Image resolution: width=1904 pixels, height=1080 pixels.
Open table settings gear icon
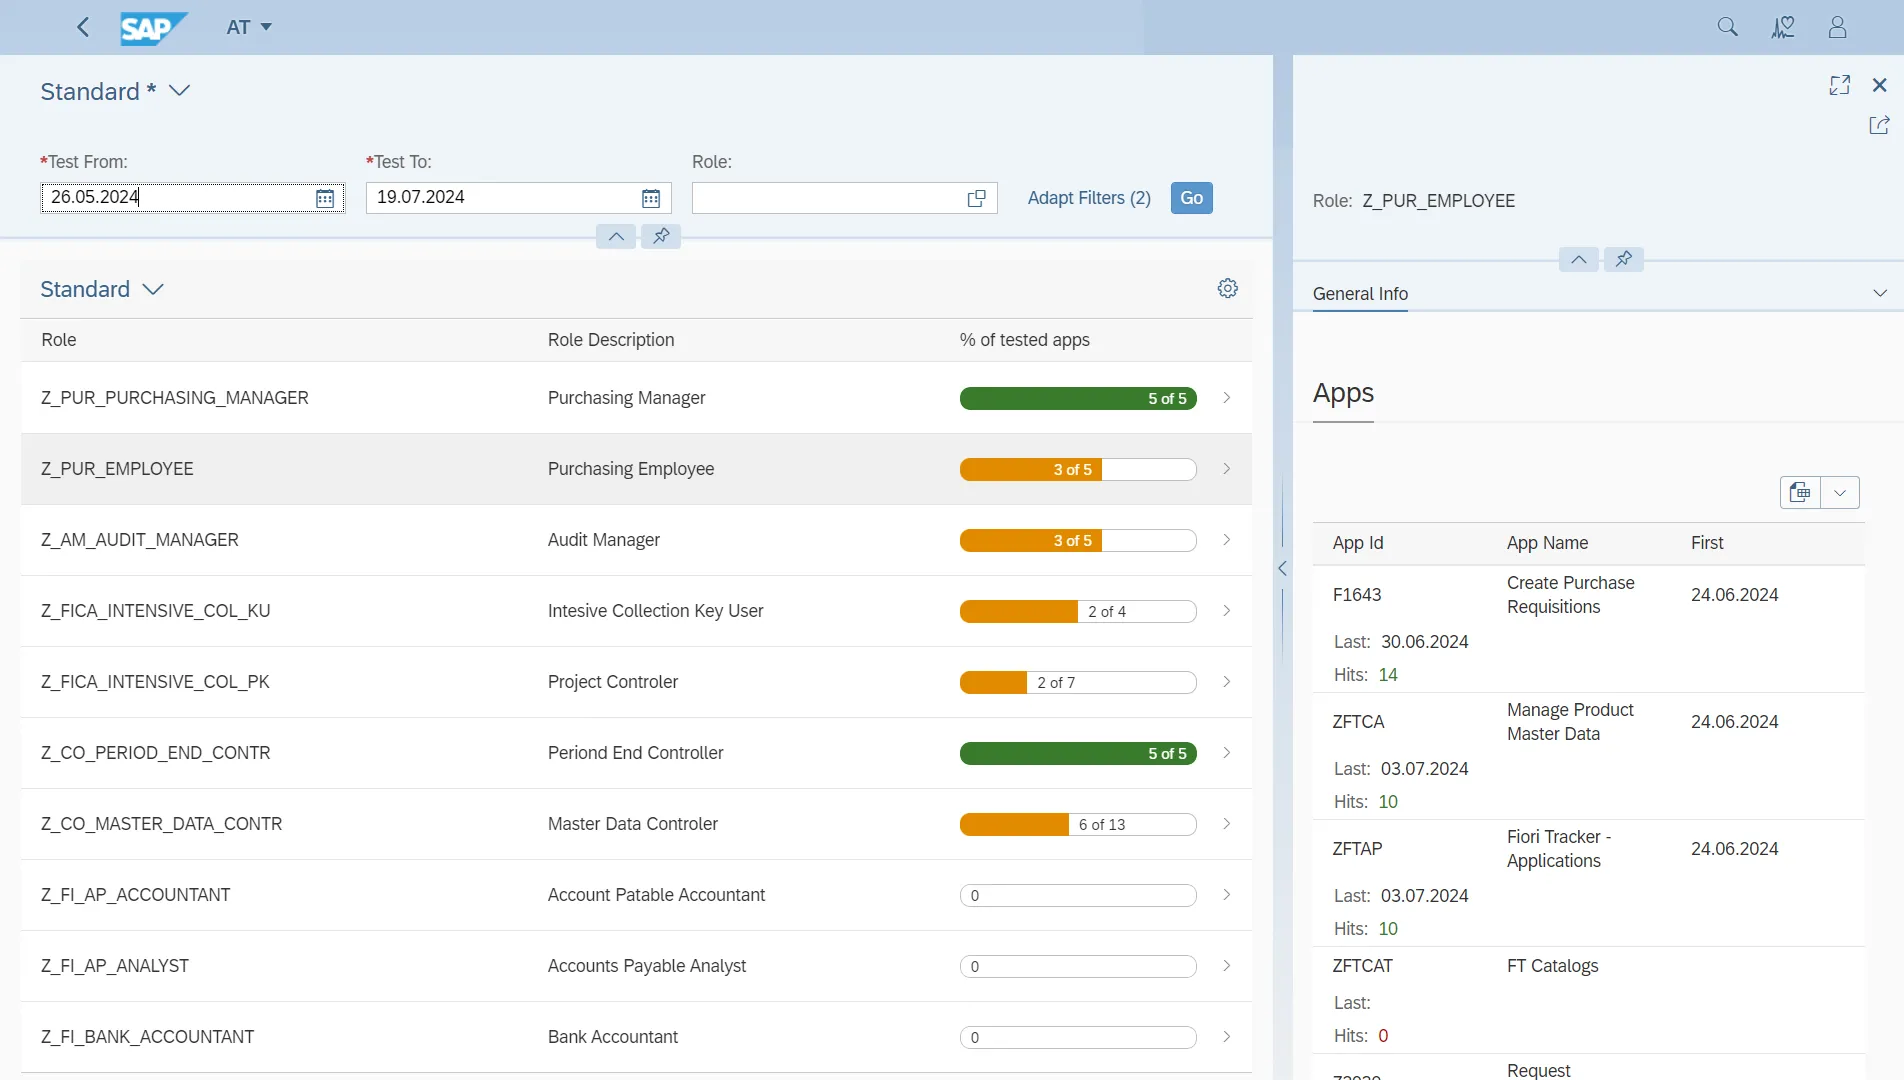(1227, 289)
